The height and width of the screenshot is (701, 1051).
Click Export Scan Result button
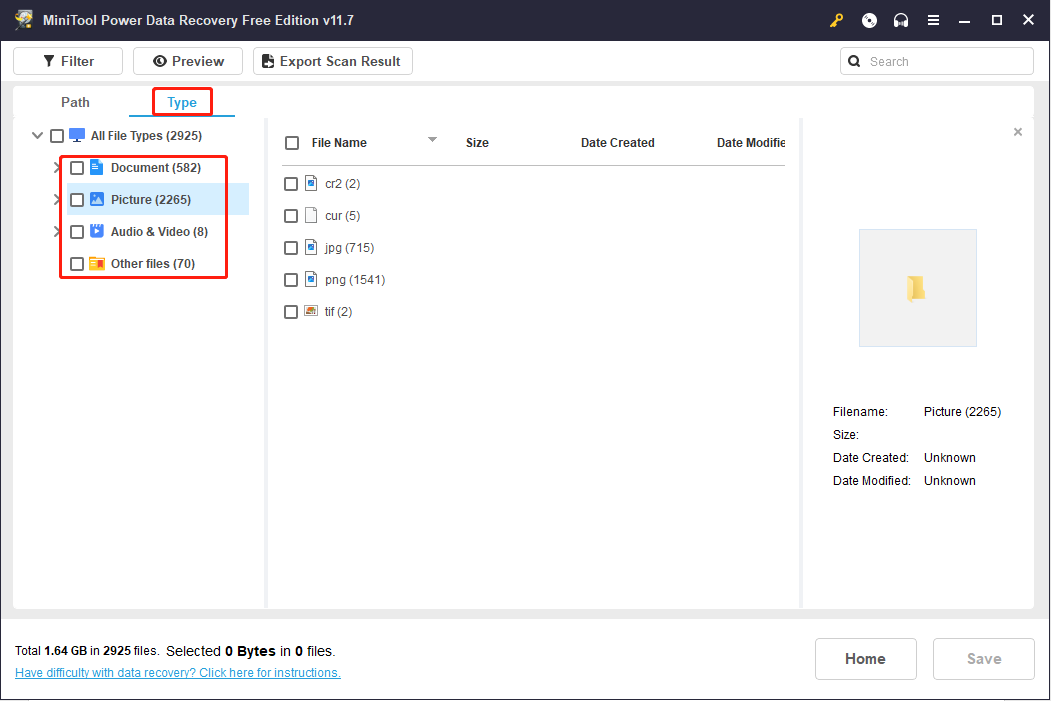click(x=332, y=61)
